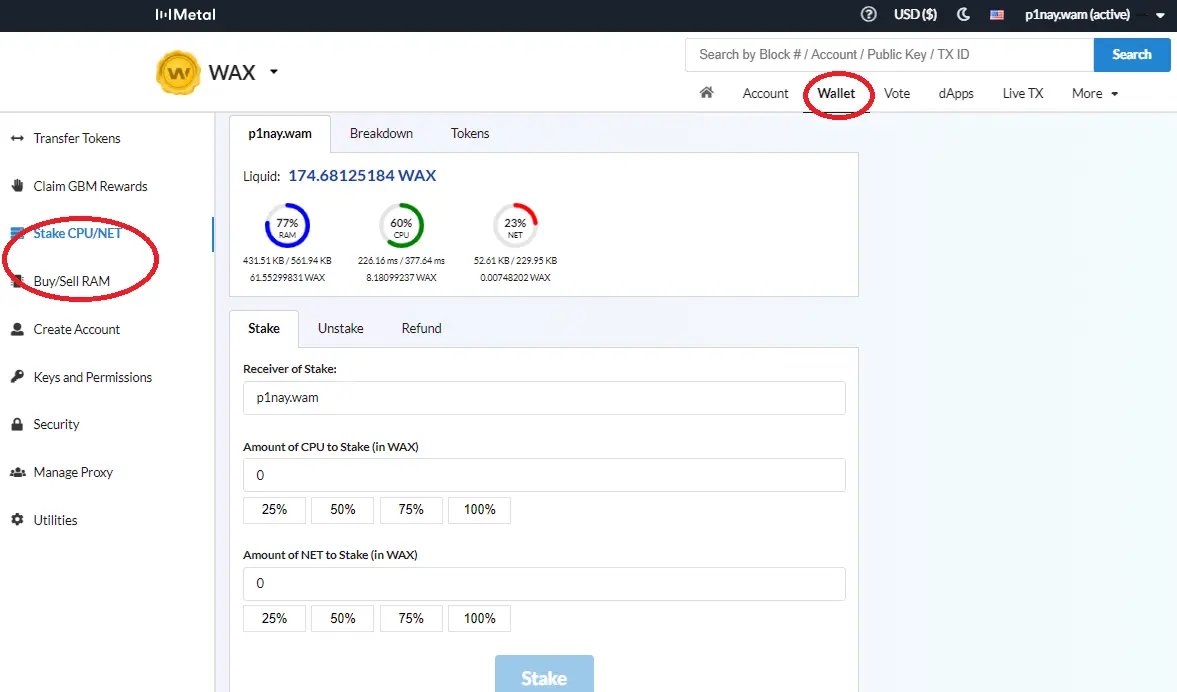Screen dimensions: 1177x692
Task: Set CPU stake to 100%
Action: coord(480,510)
